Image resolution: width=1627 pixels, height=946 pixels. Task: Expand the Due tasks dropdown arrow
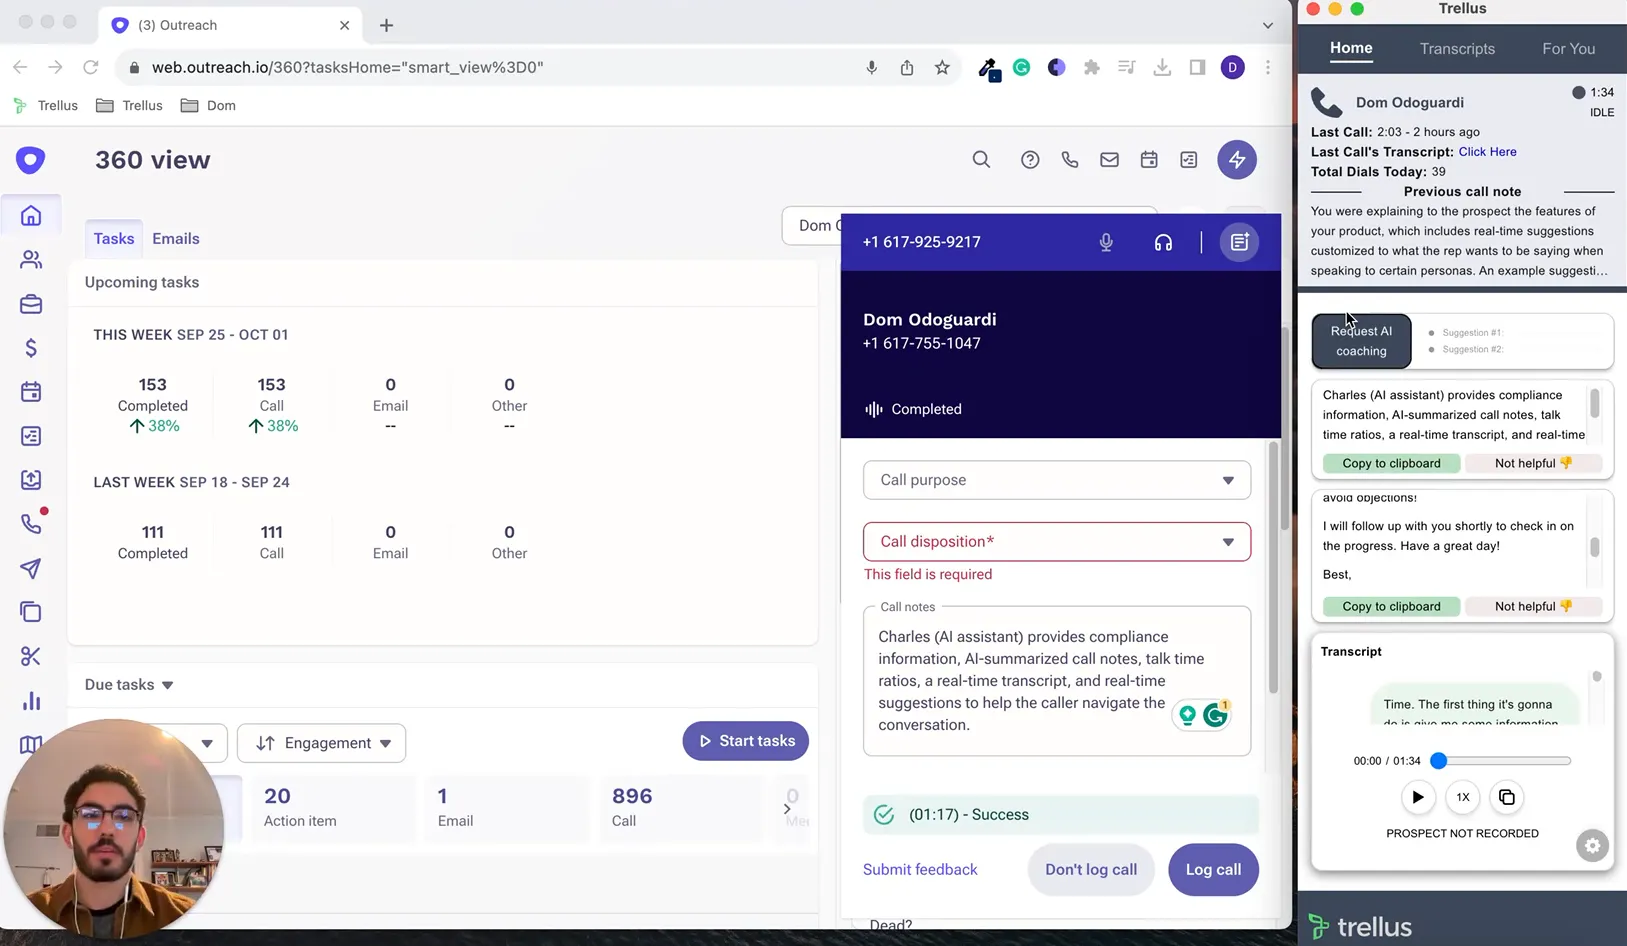pos(167,685)
